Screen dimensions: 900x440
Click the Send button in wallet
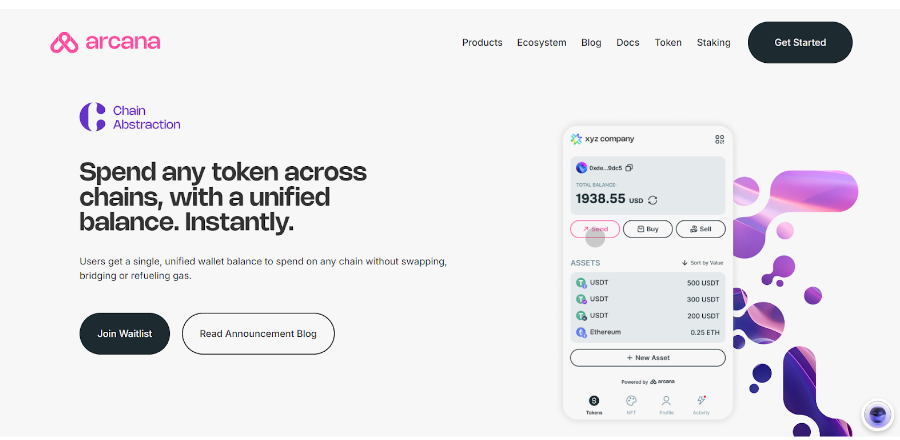(595, 229)
